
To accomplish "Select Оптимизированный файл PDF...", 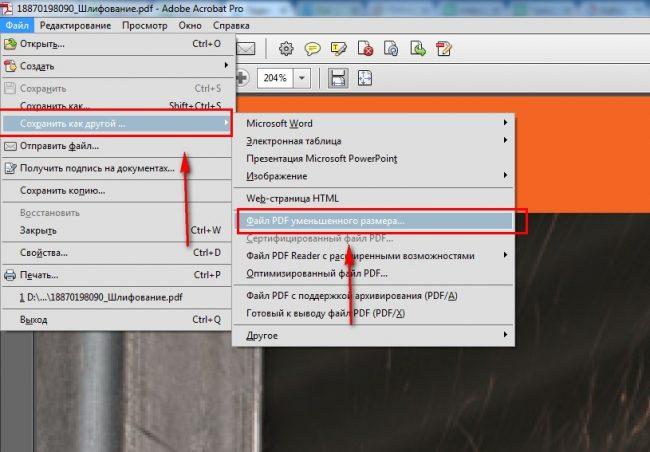I will (x=374, y=274).
